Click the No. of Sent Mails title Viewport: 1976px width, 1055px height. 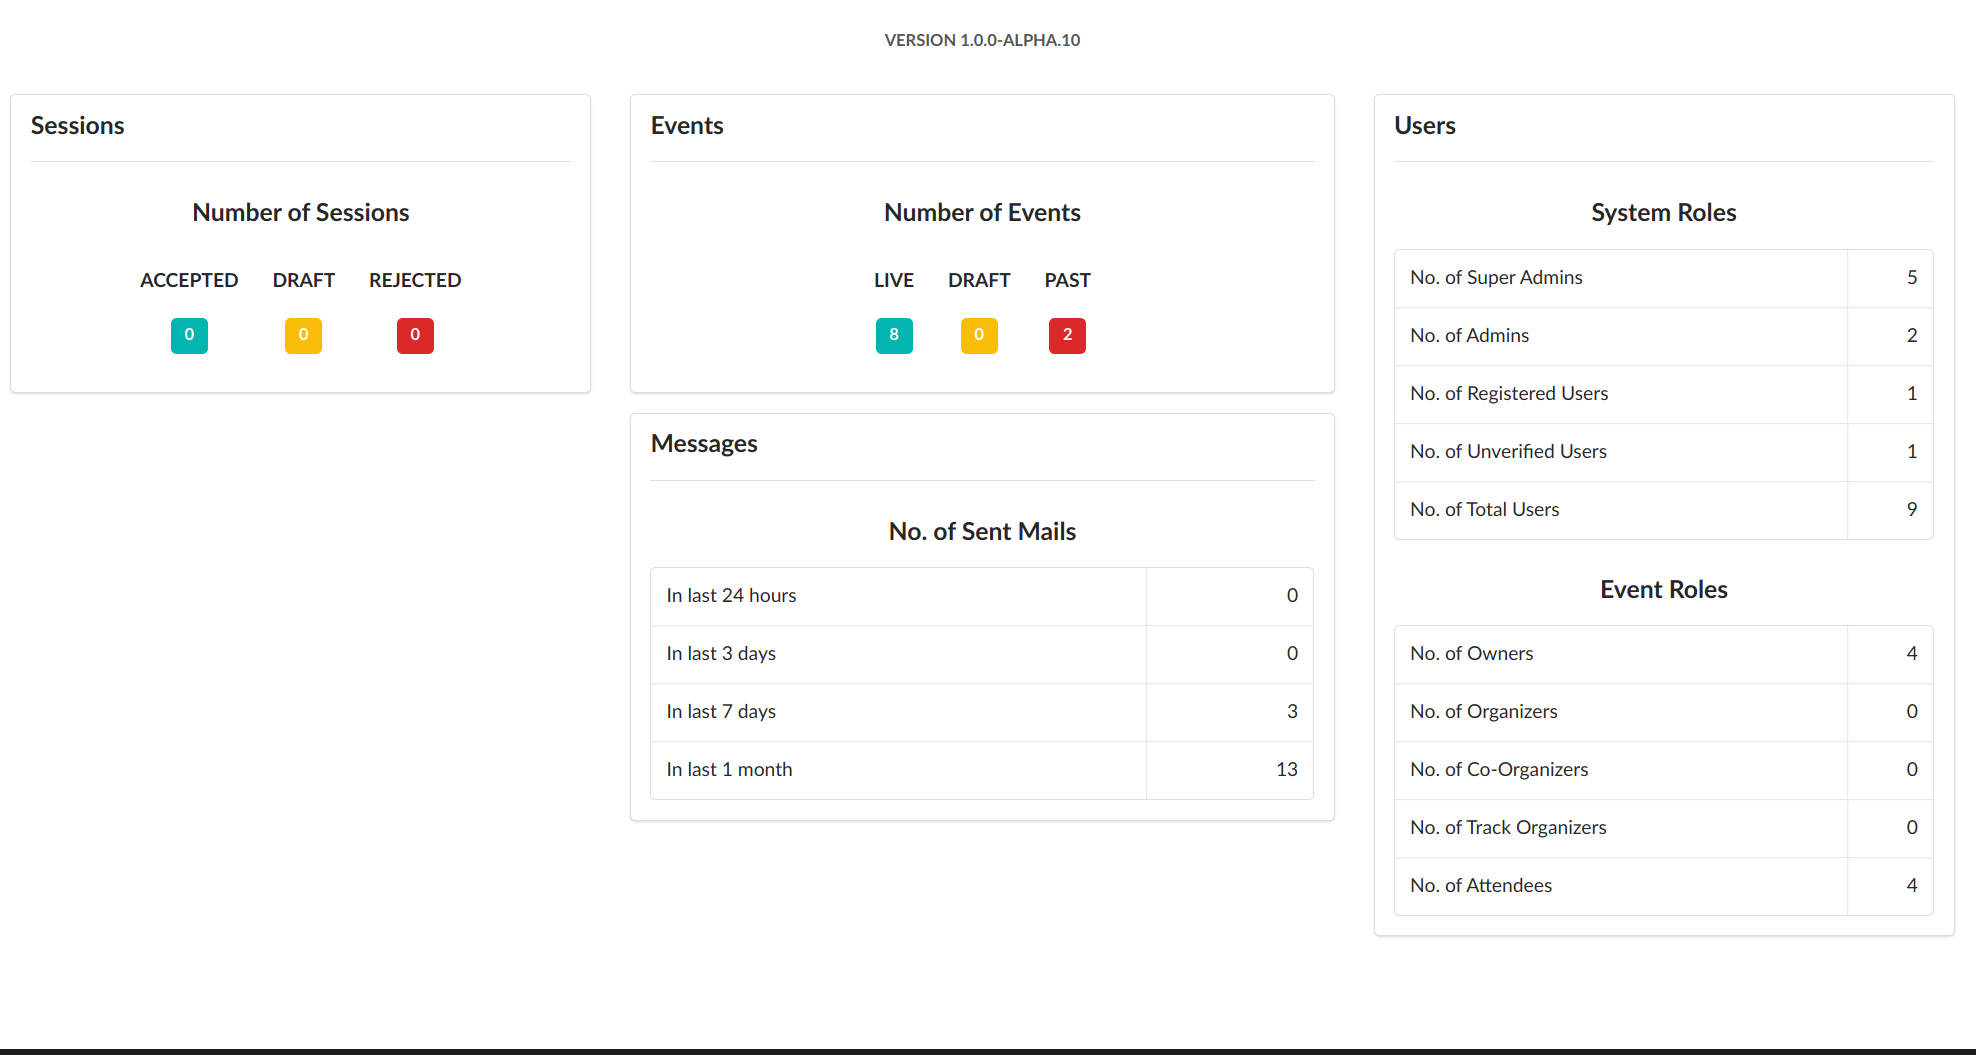tap(982, 531)
